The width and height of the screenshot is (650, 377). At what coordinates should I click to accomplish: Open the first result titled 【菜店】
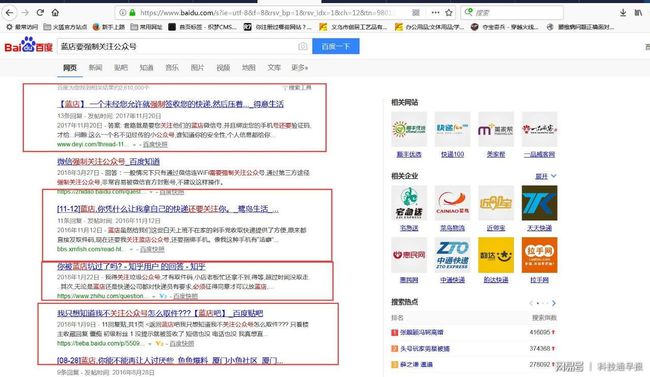[170, 104]
